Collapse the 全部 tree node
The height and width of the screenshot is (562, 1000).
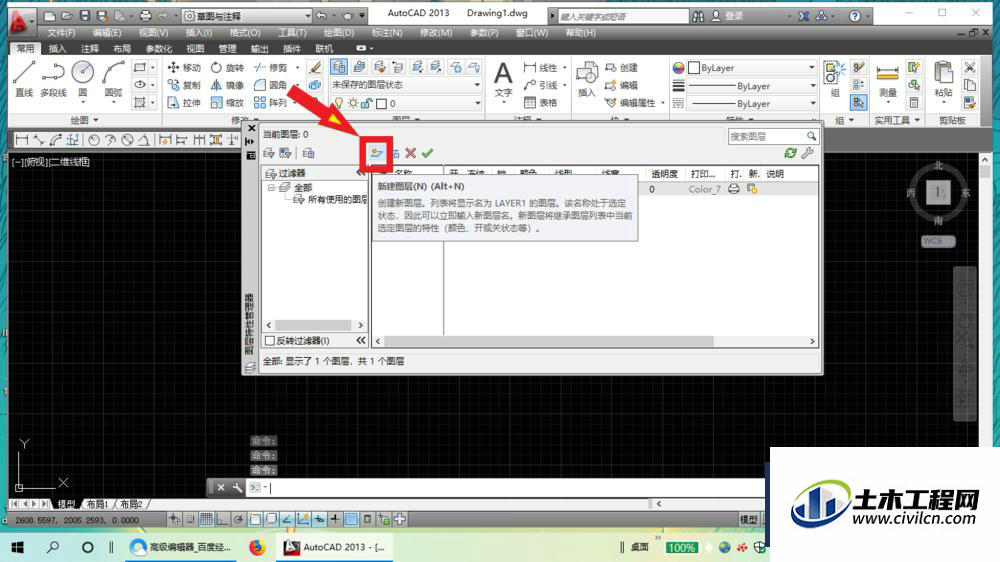tap(272, 188)
